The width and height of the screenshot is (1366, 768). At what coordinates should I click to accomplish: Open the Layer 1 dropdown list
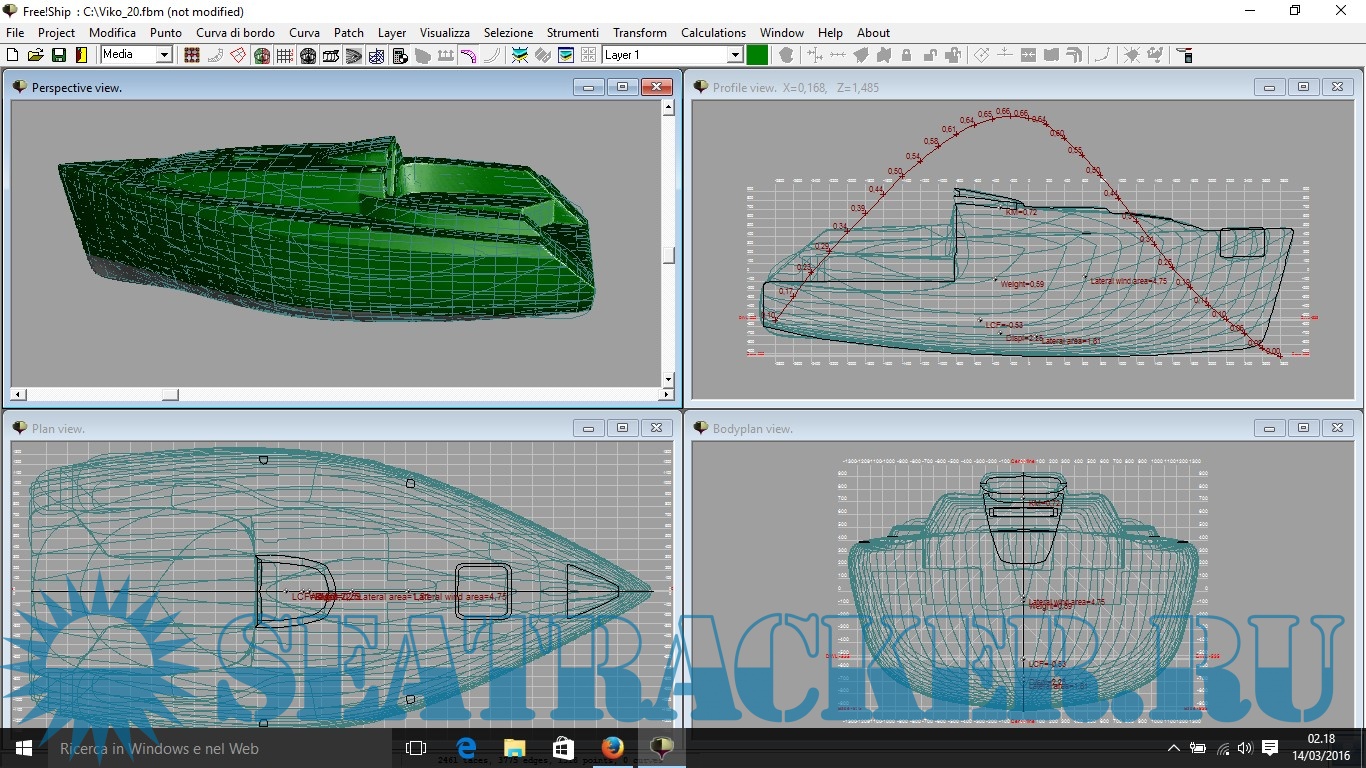(x=735, y=55)
